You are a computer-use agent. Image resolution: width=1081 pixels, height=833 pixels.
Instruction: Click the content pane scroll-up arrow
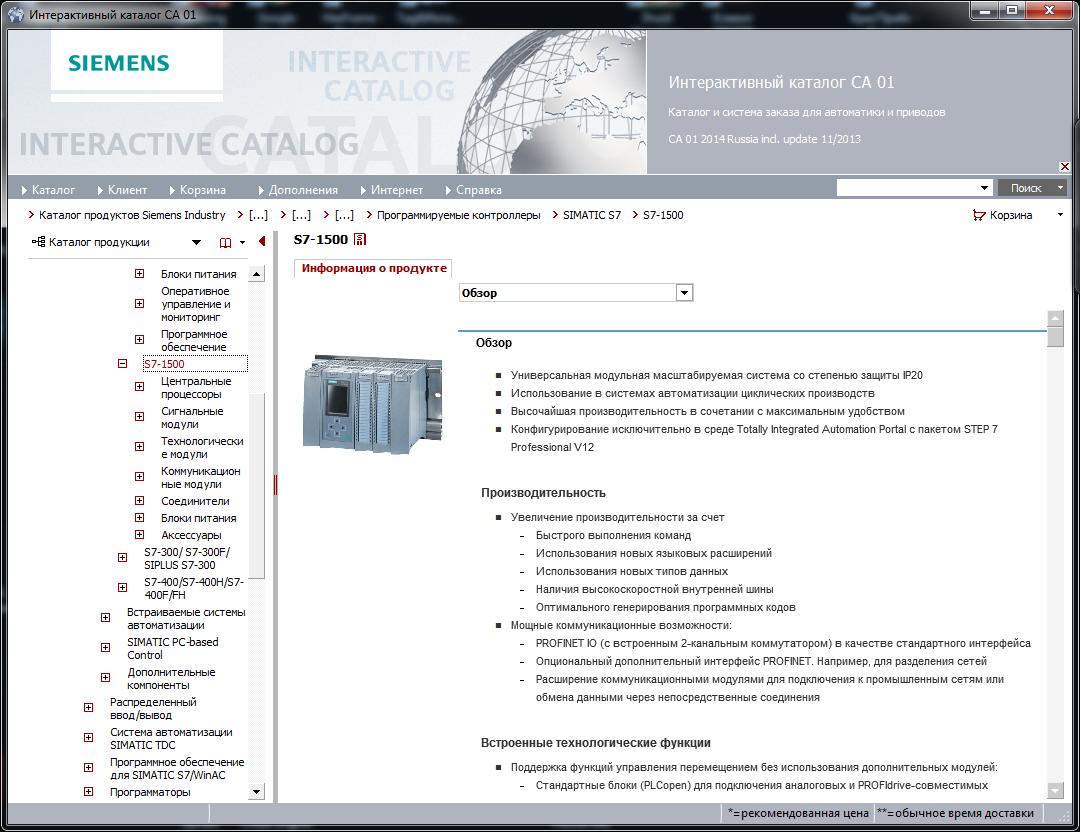[1055, 317]
